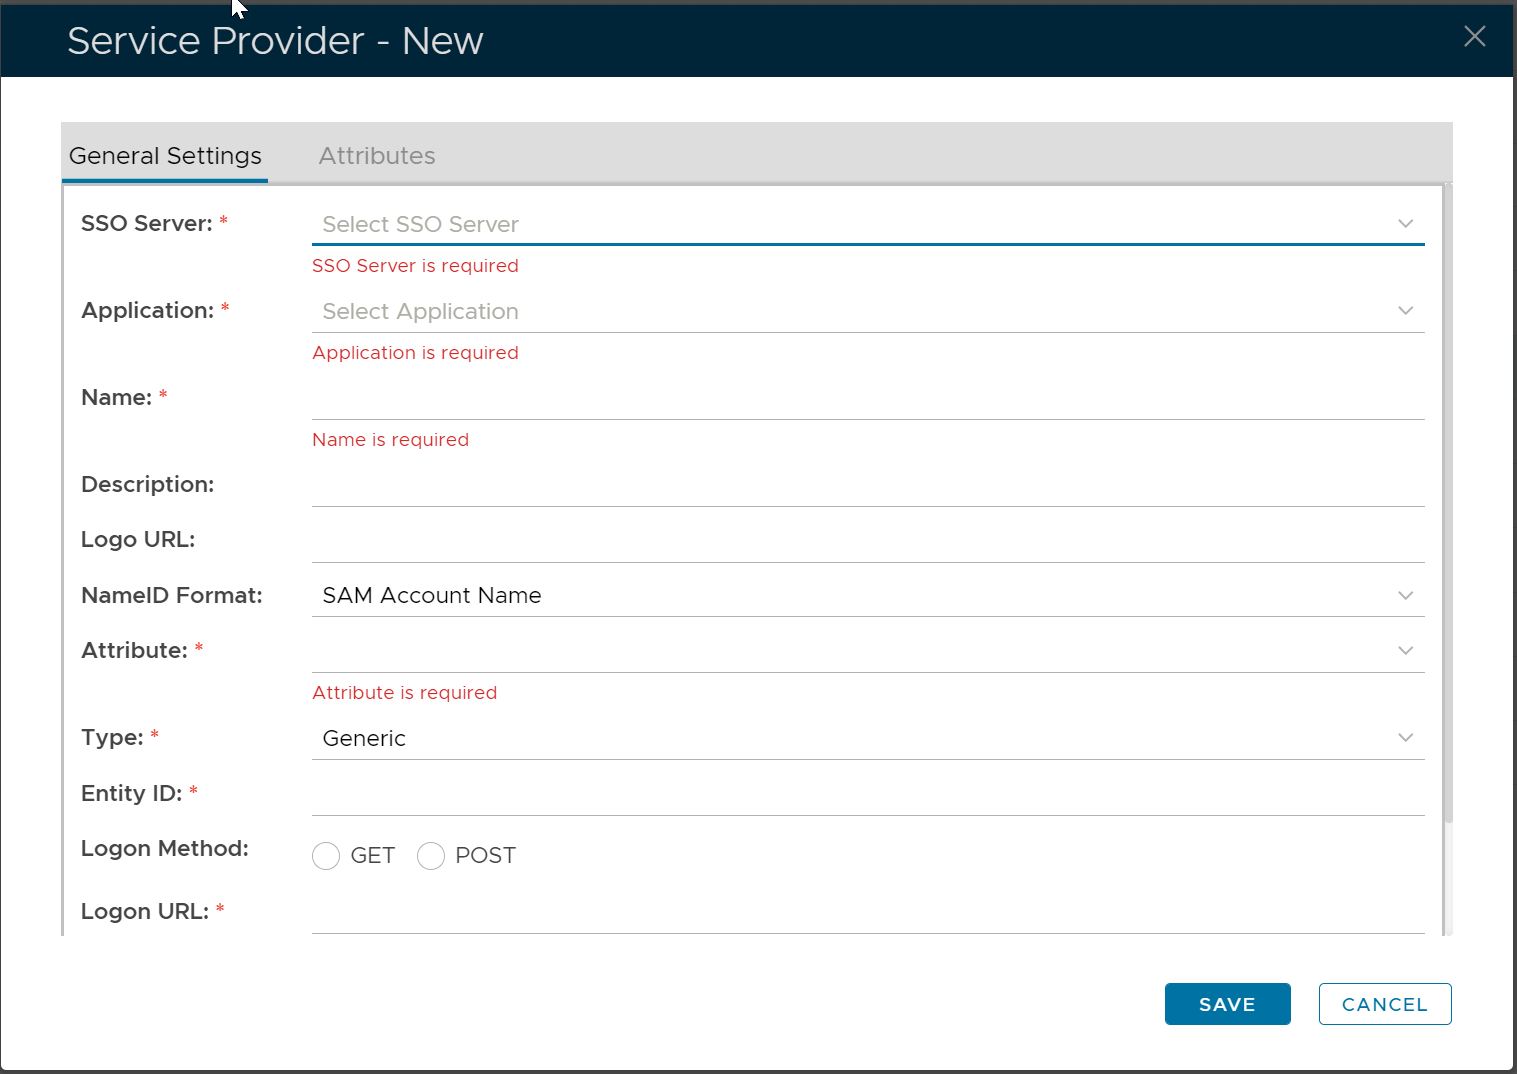
Task: Click the Description text field
Action: 867,486
